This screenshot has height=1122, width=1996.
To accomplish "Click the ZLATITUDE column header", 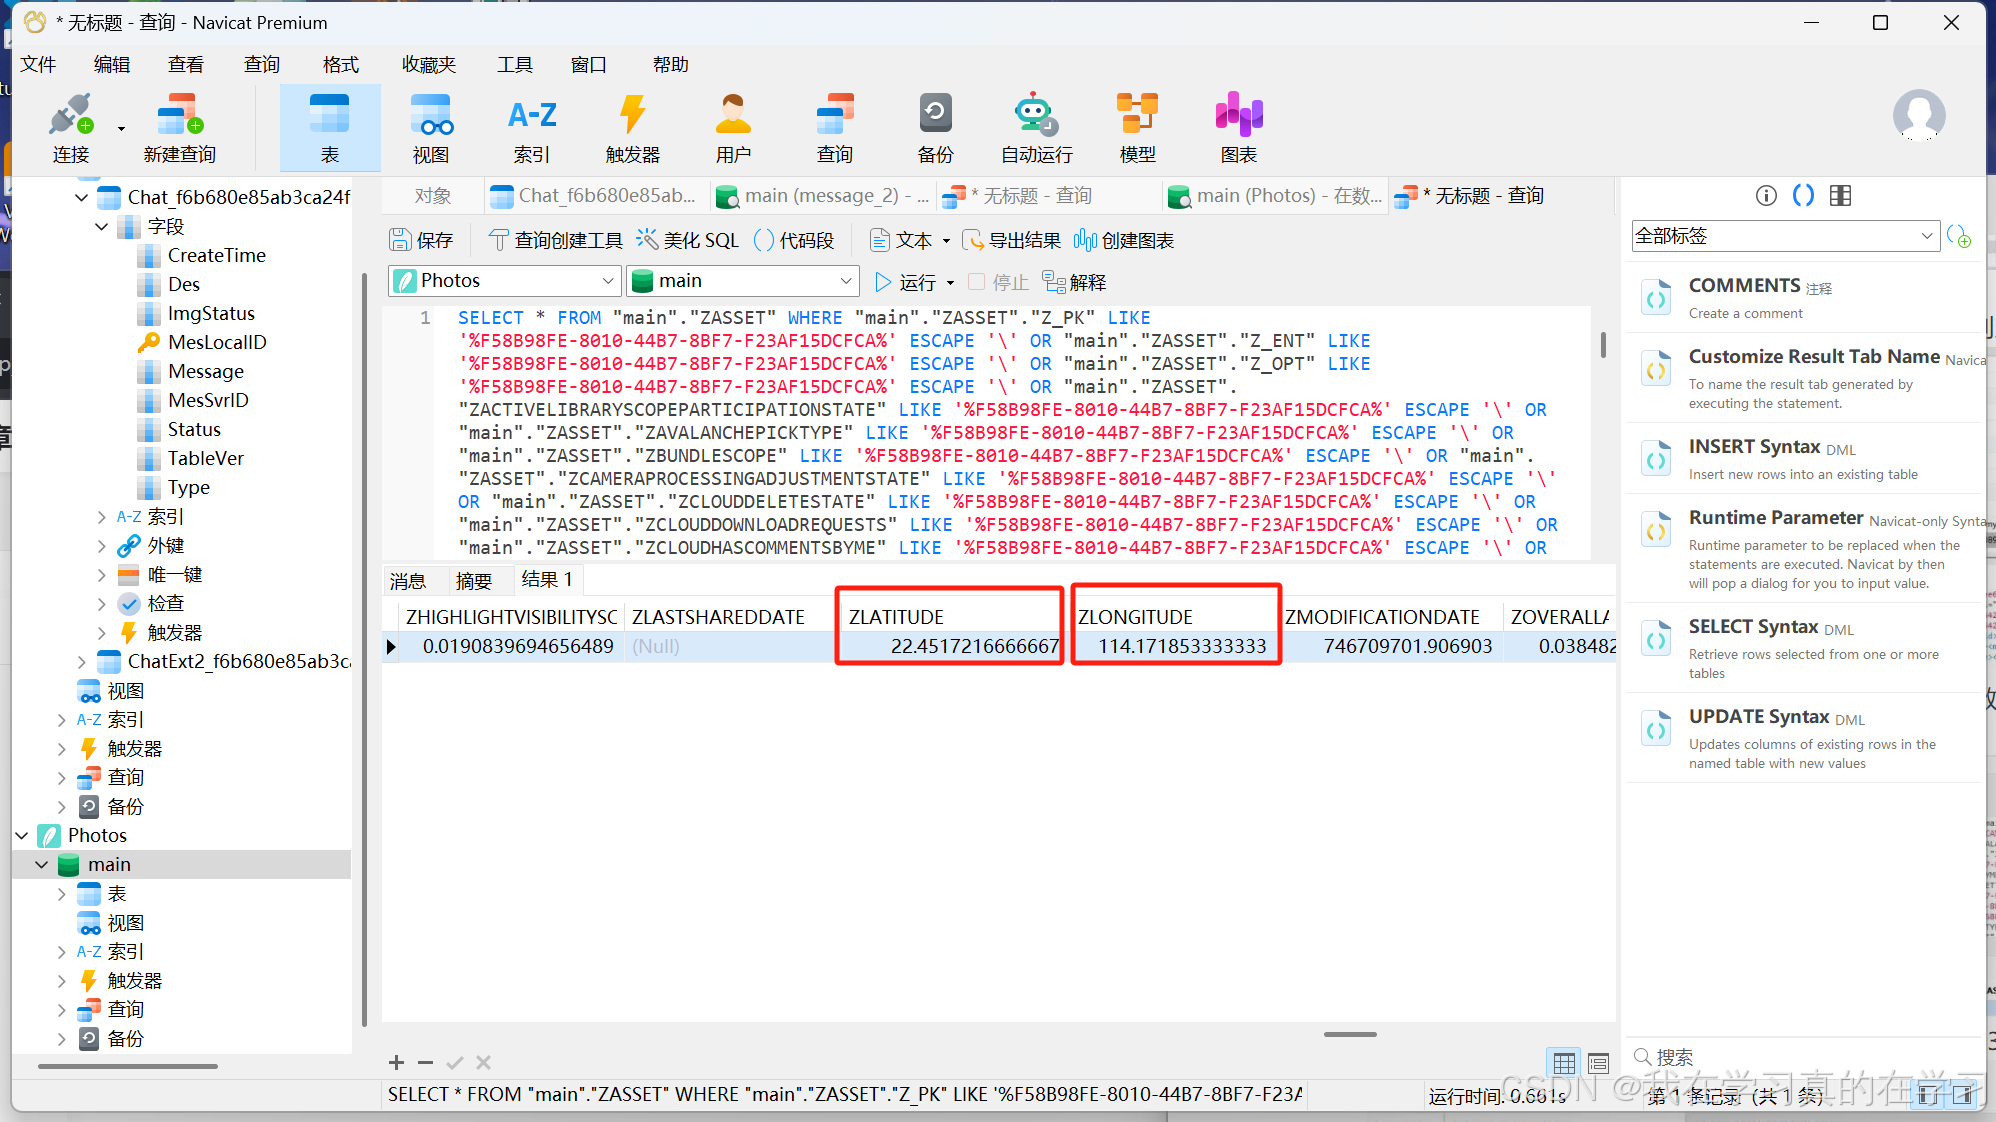I will [x=896, y=617].
